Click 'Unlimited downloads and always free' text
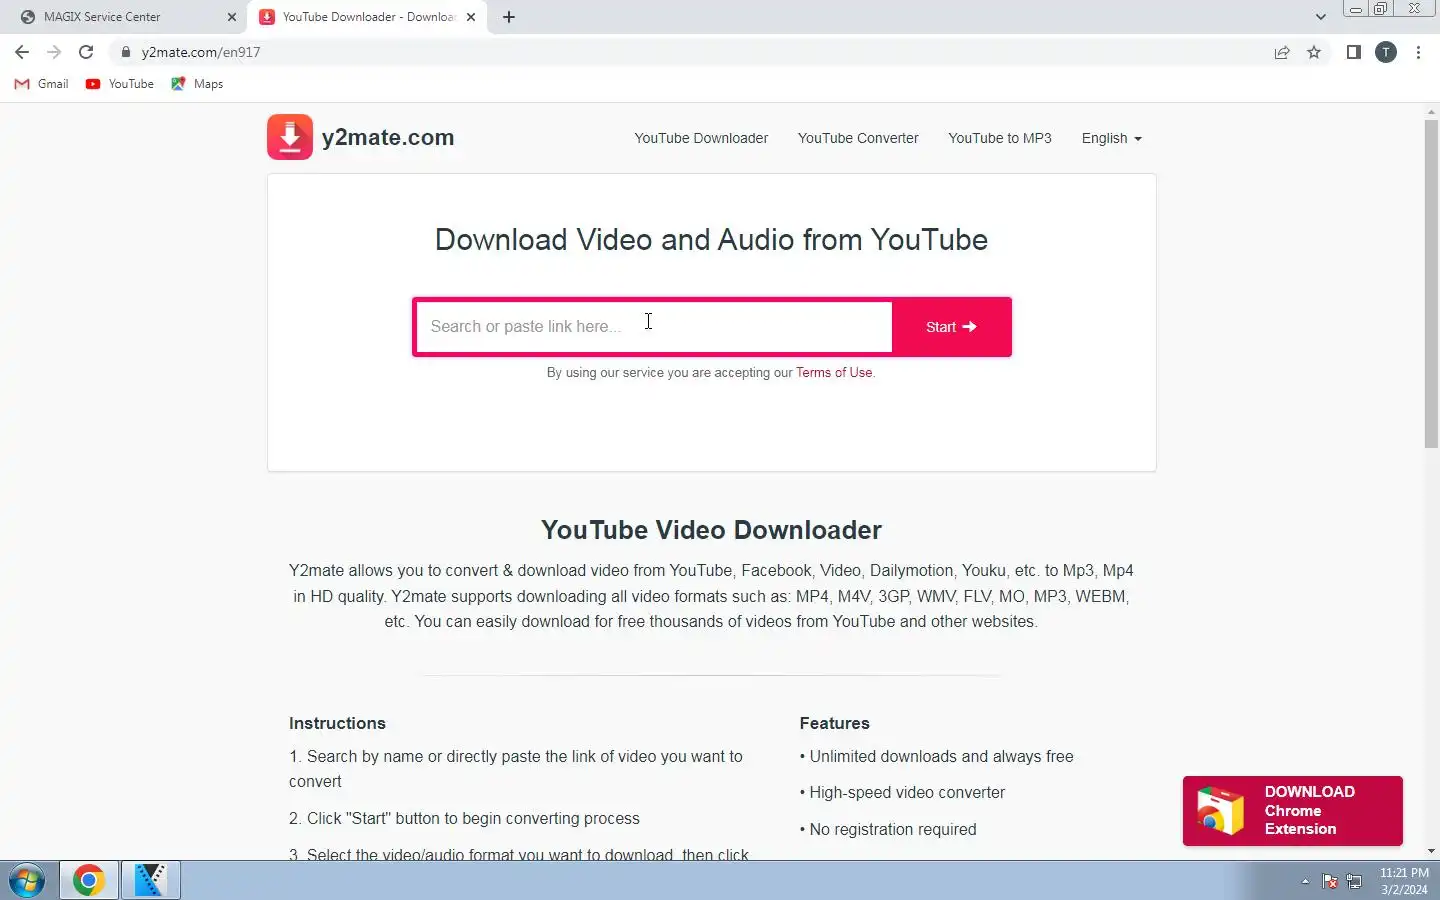 [941, 757]
